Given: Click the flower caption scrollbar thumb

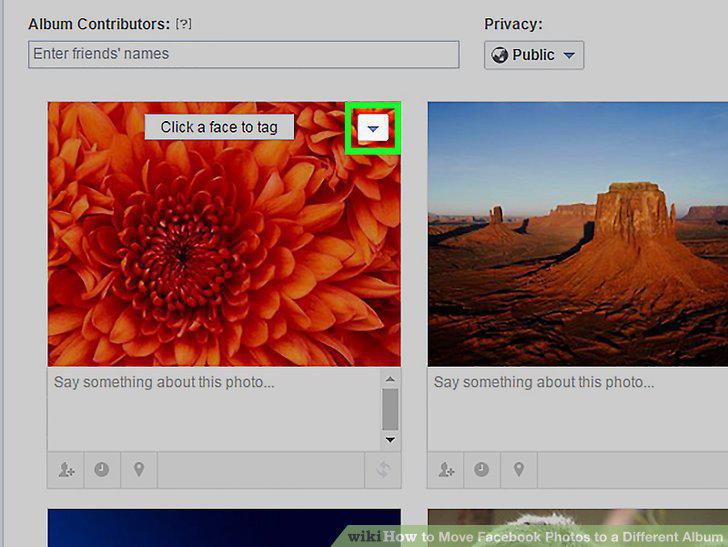Looking at the screenshot, I should click(390, 410).
